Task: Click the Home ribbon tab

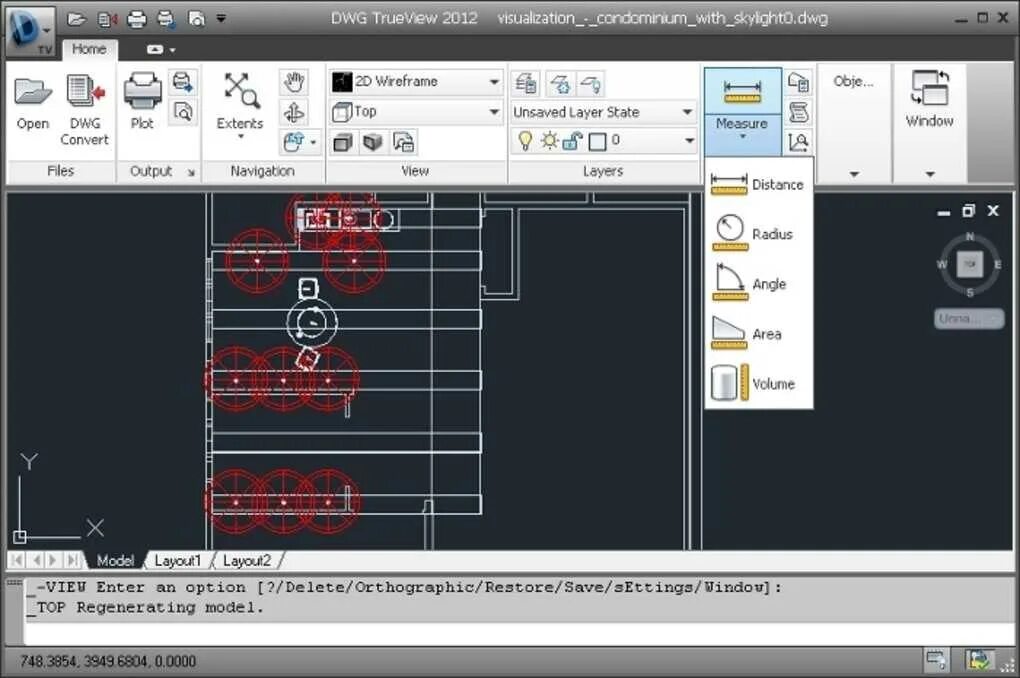Action: 89,48
